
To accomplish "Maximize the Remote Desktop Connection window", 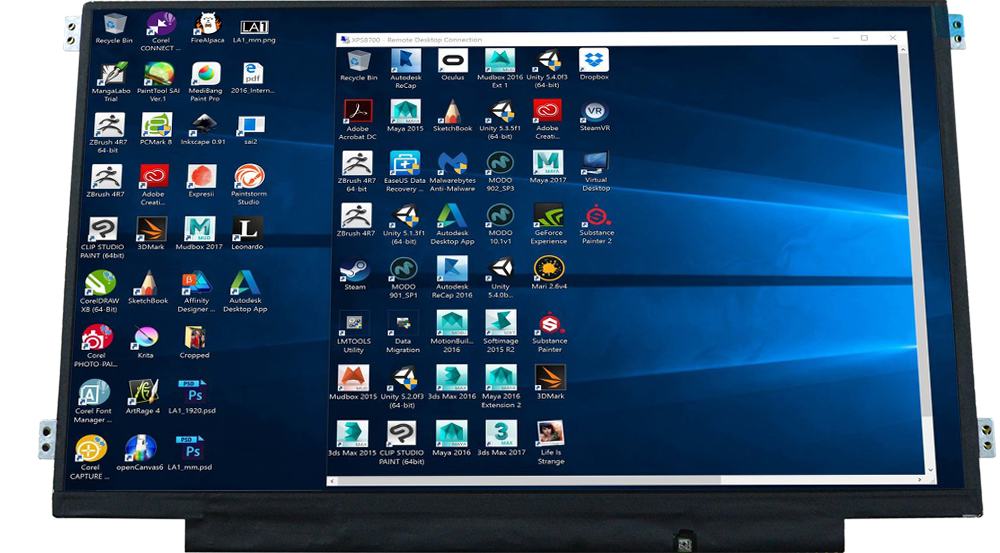I will coord(864,38).
